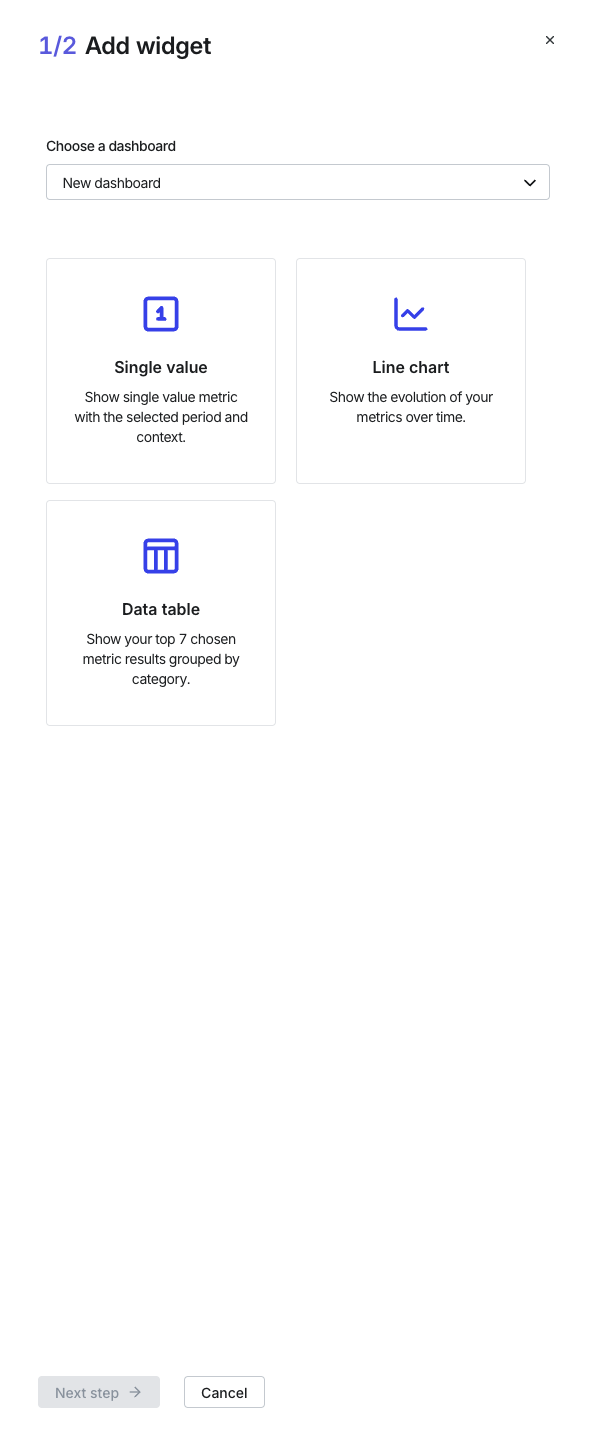598x1440 pixels.
Task: Click the Next step button
Action: (x=99, y=1392)
